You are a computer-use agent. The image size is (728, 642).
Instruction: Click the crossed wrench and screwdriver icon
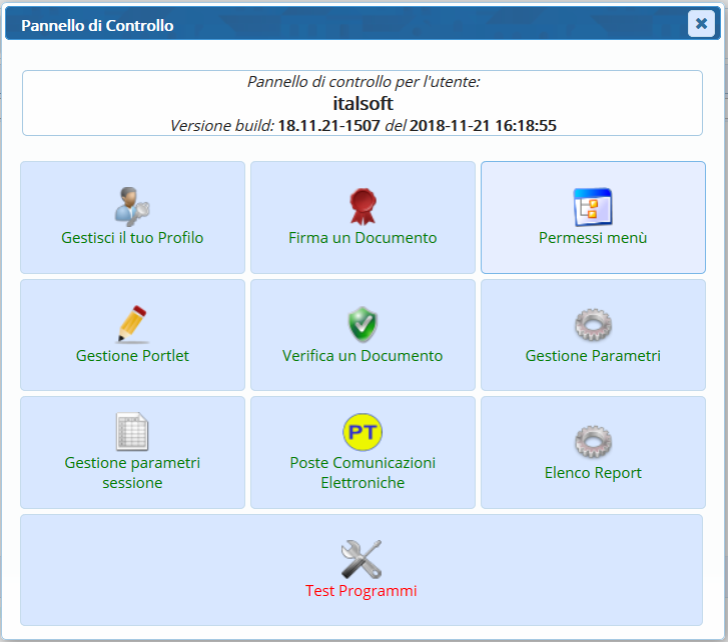[361, 558]
